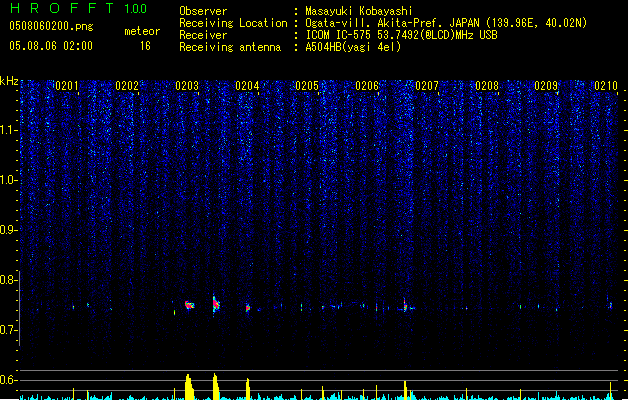Click the 0204 time marker

[x=247, y=86]
